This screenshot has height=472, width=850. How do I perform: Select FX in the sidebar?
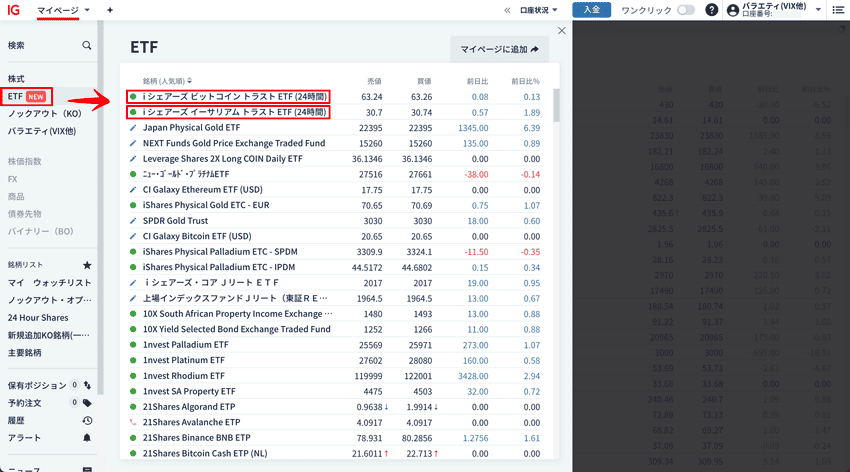12,179
